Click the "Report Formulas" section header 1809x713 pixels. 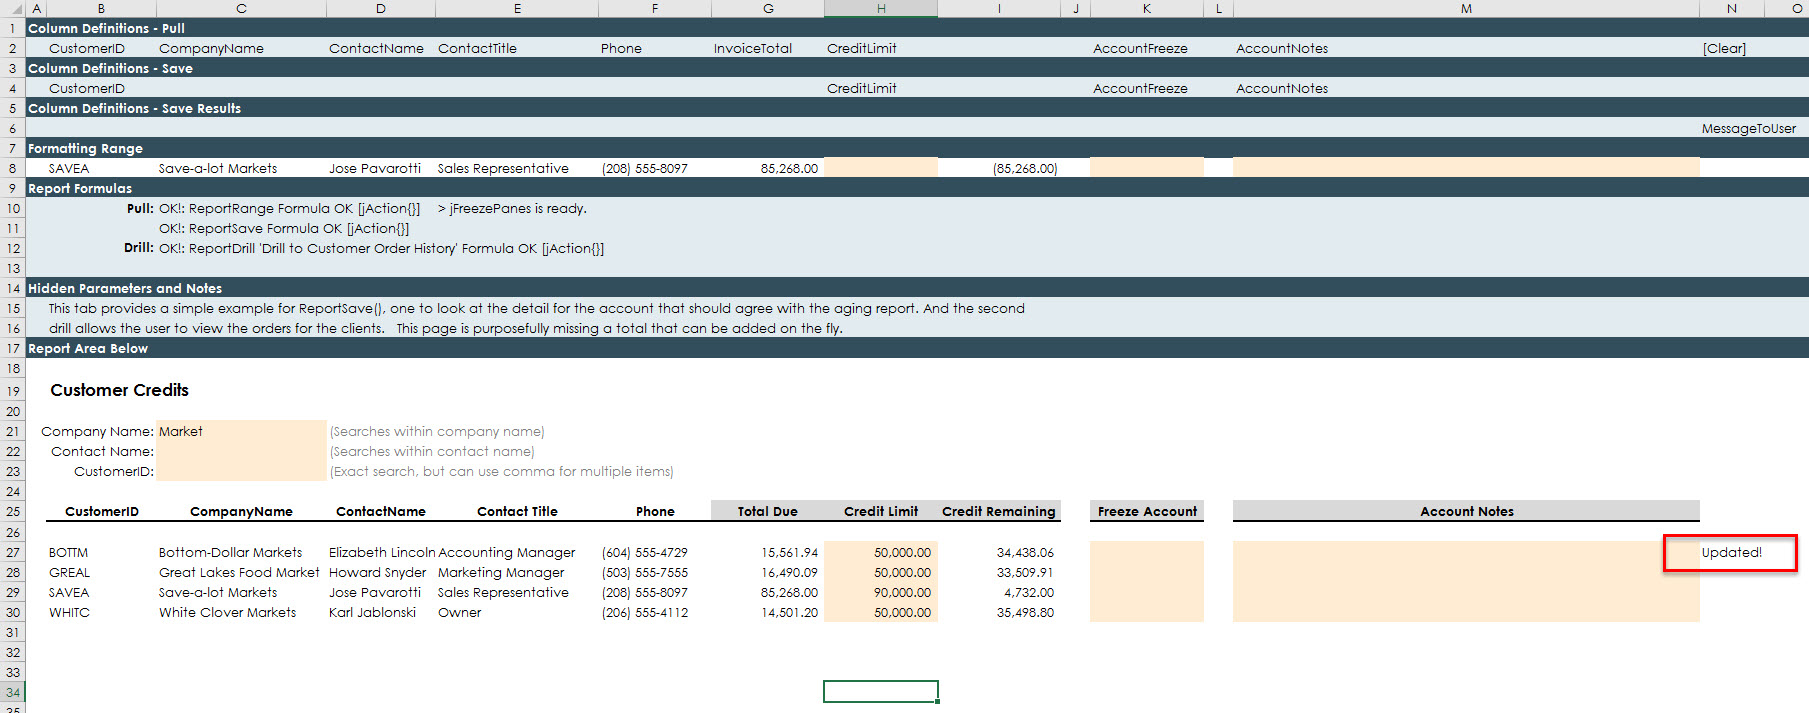point(80,188)
